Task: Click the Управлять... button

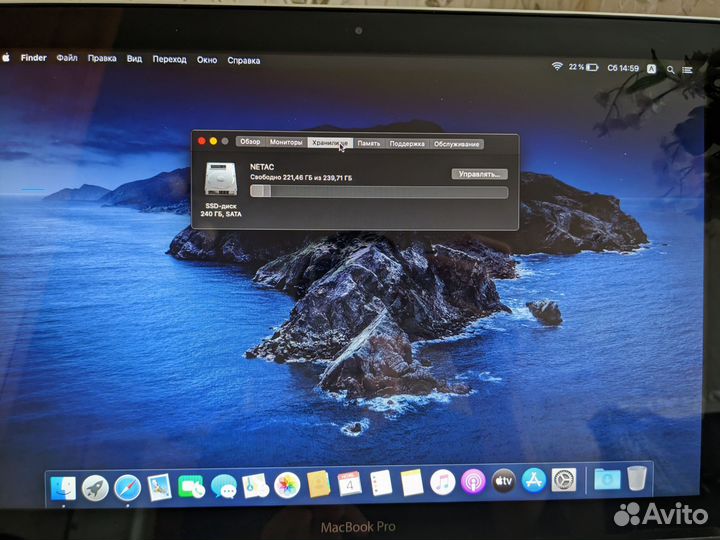Action: [479, 174]
